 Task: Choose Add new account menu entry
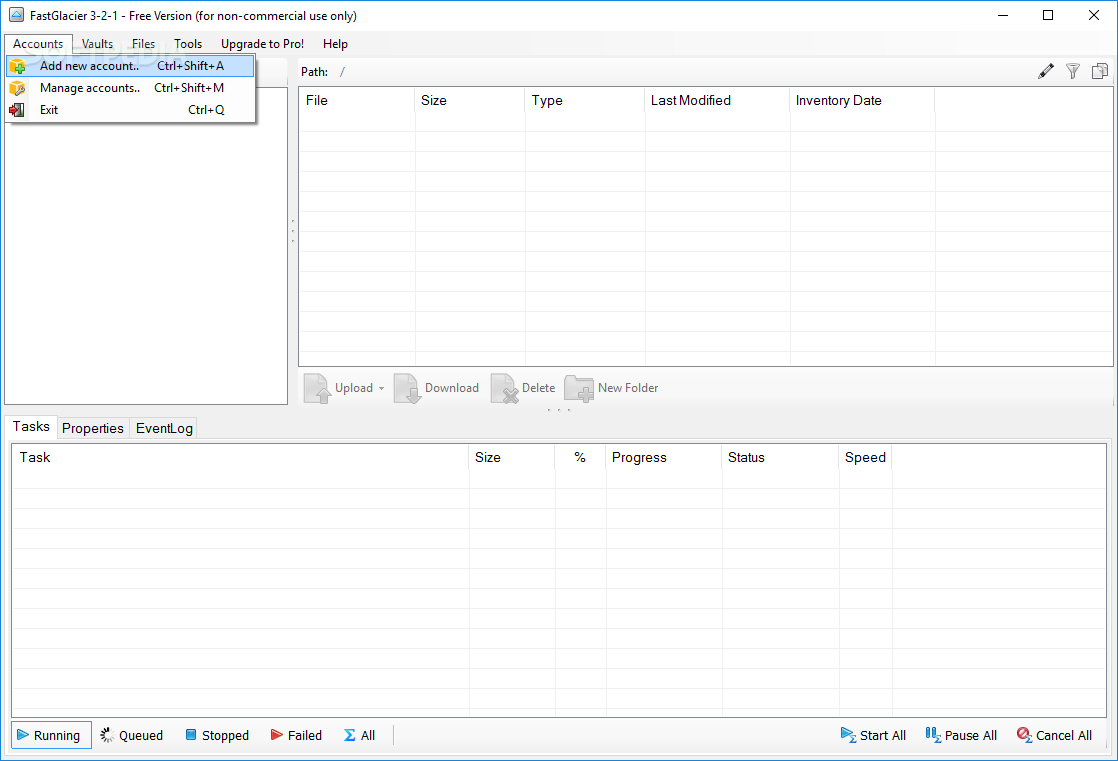(x=130, y=66)
